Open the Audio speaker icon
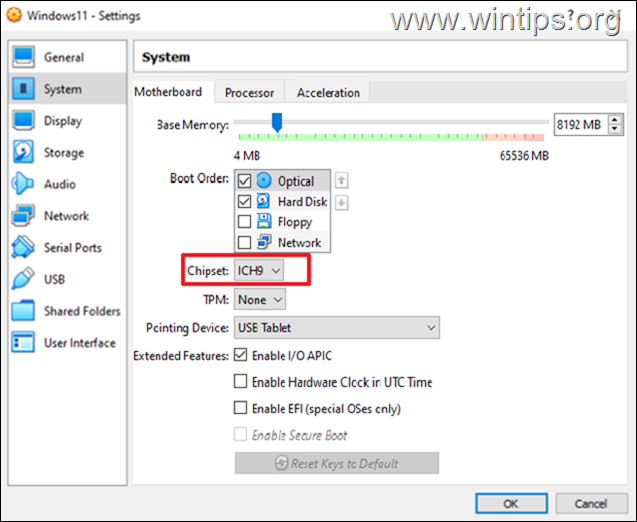Screen dimensions: 637x522 coord(22,184)
